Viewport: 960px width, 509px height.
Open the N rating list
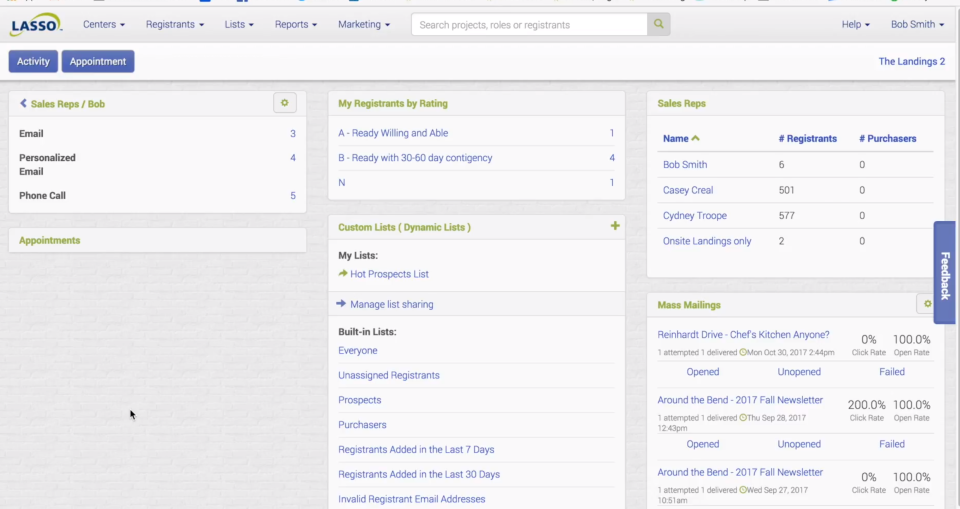(x=342, y=183)
